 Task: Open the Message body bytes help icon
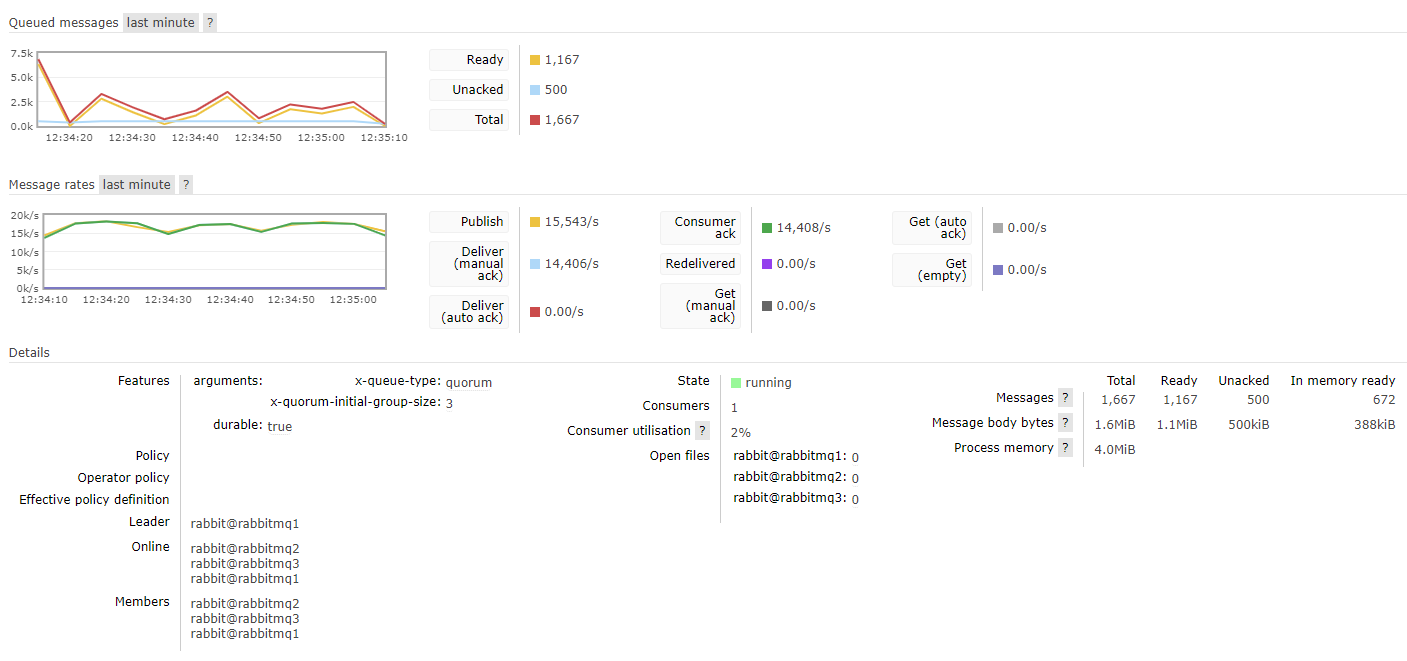pos(1067,422)
